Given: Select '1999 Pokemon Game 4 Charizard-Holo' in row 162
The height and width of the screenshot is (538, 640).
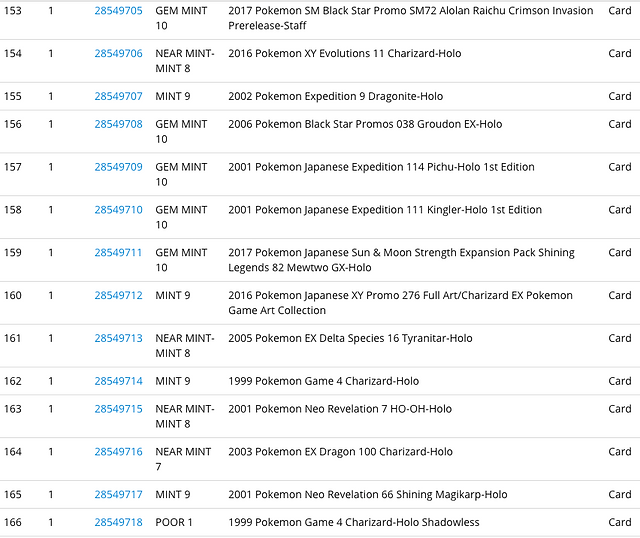Looking at the screenshot, I should pos(324,381).
